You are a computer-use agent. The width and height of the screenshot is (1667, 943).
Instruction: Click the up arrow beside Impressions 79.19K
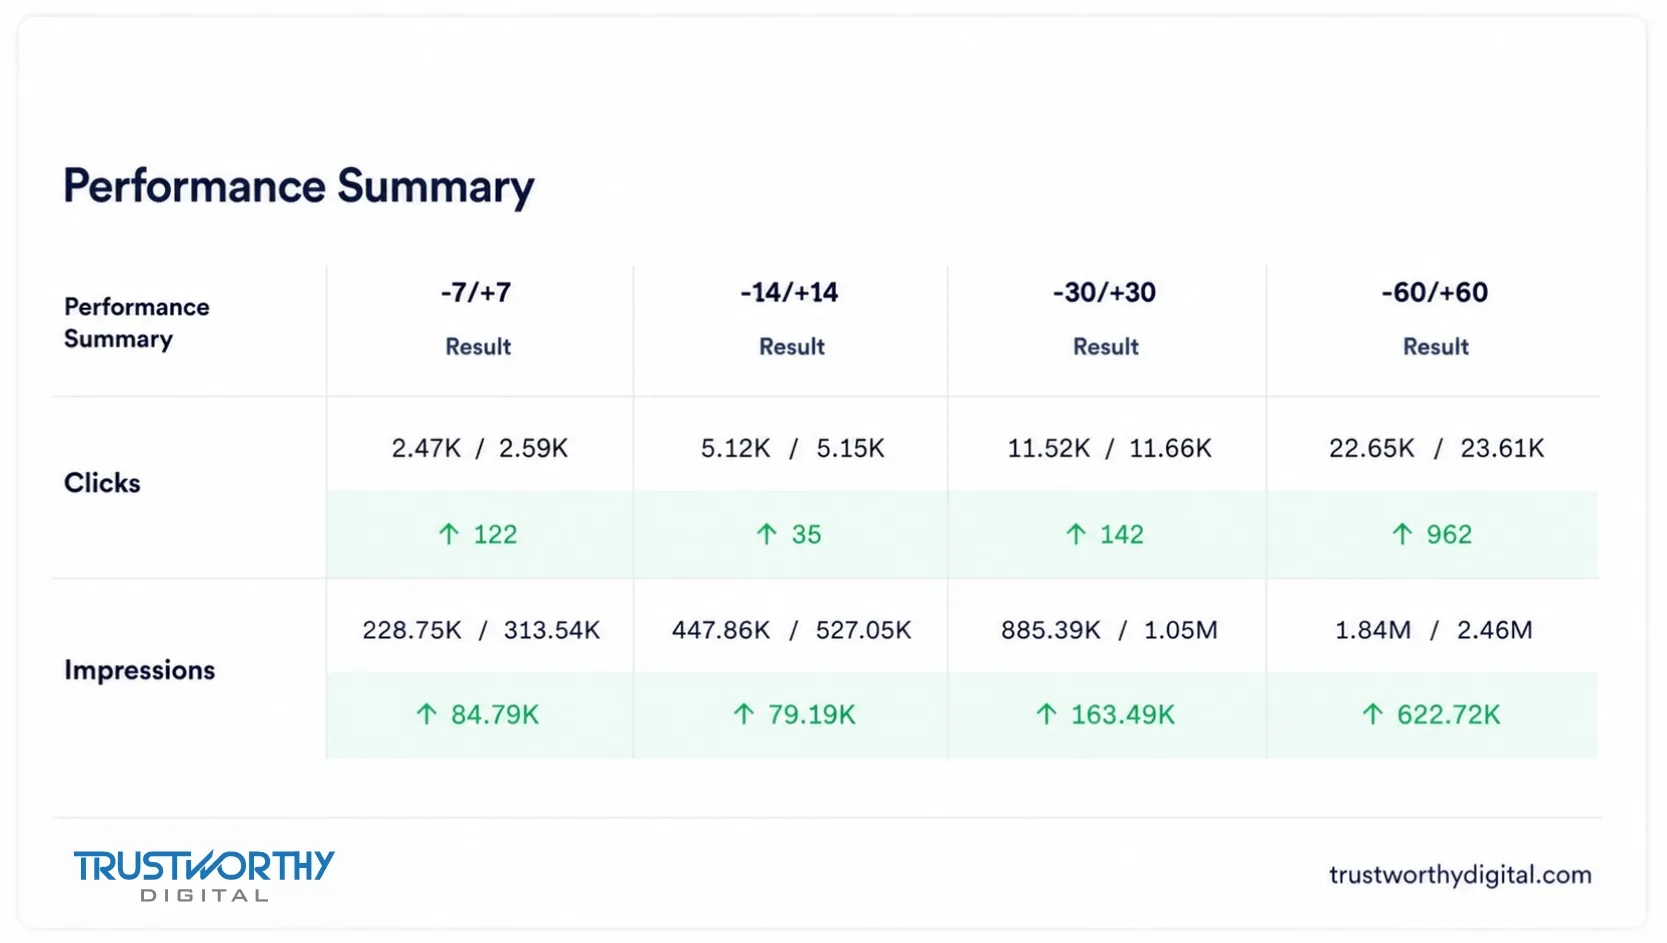tap(744, 714)
